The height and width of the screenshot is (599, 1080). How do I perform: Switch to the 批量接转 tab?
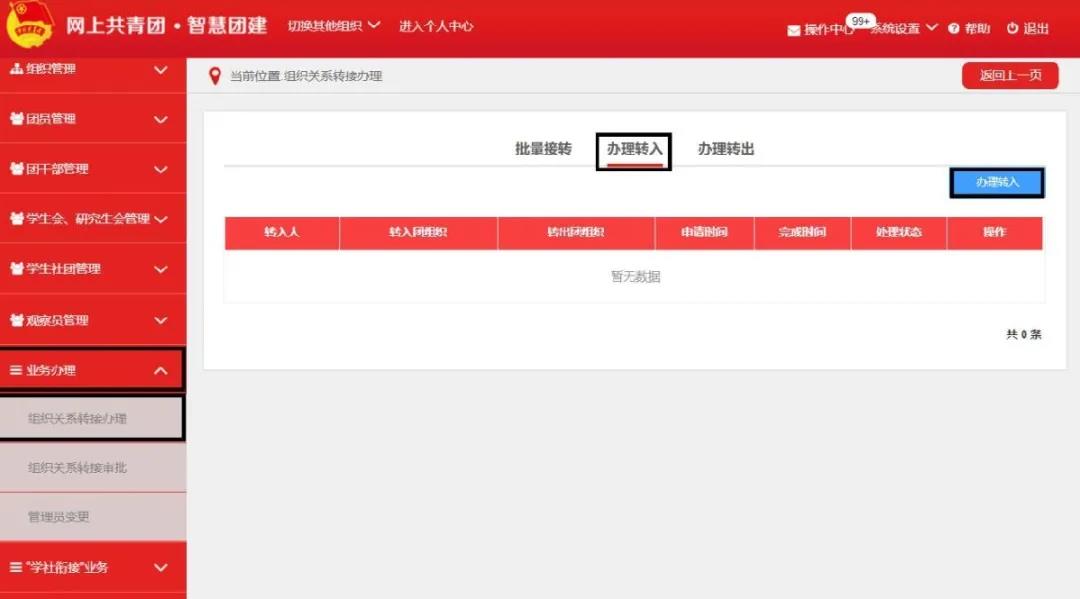click(x=543, y=149)
